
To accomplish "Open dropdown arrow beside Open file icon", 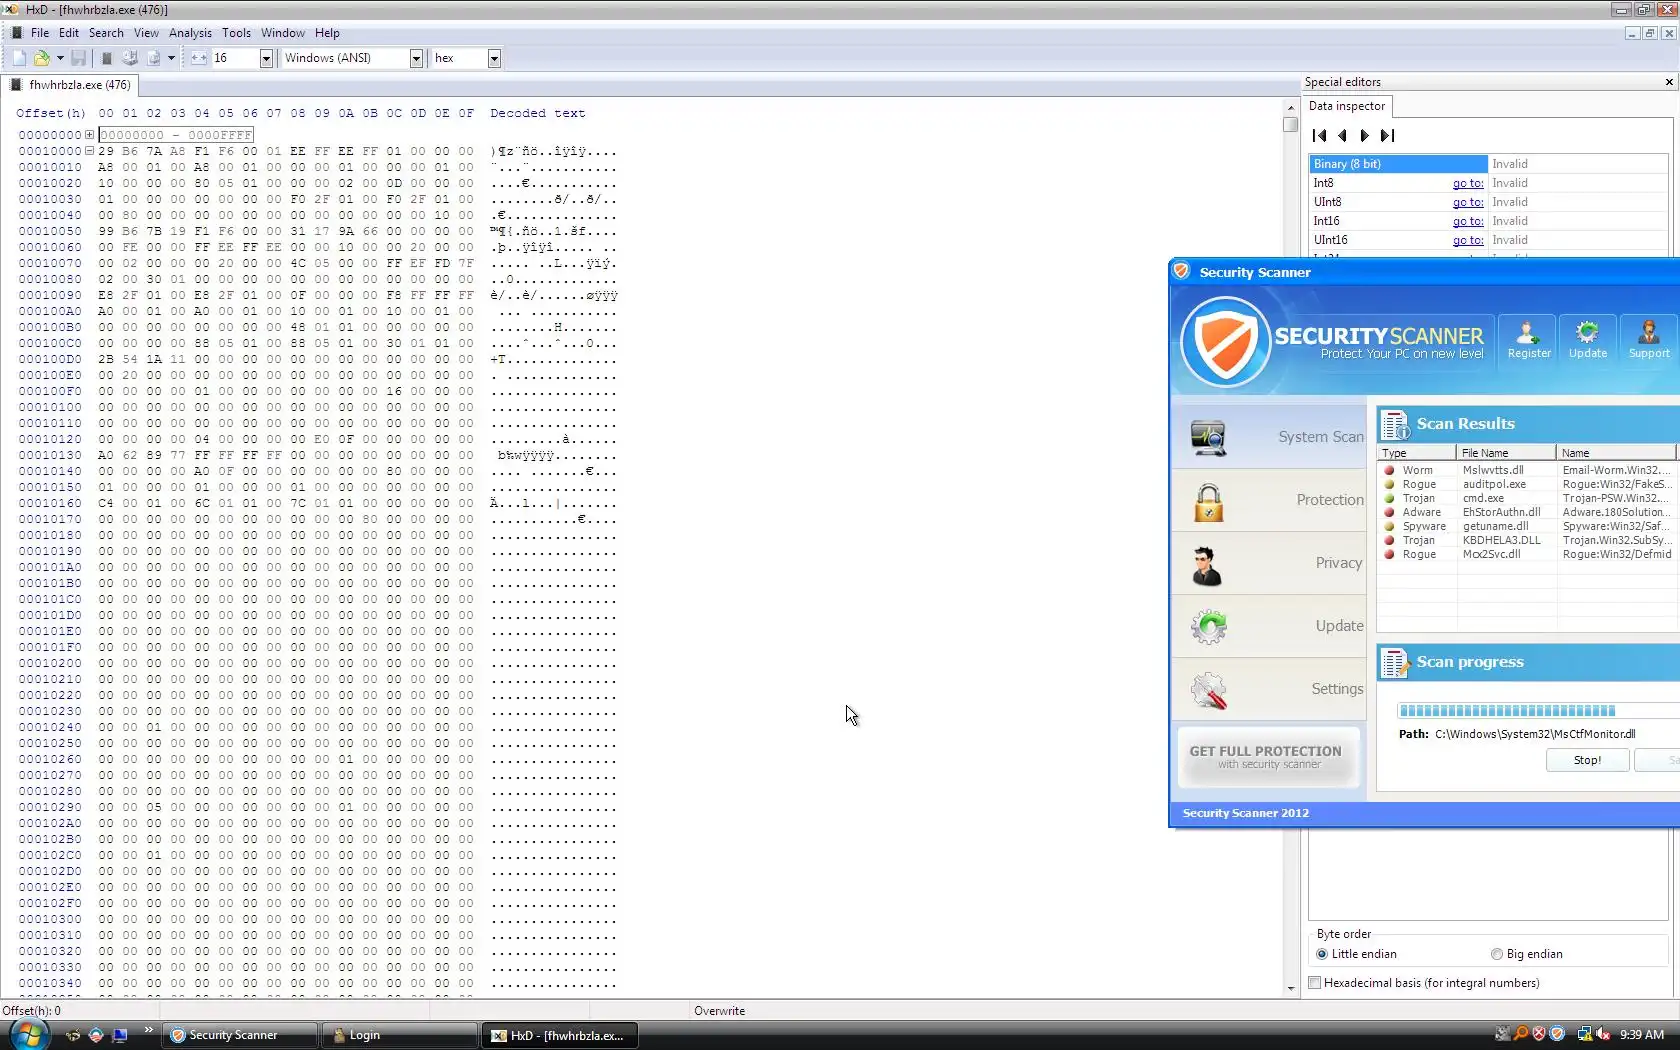I will [x=60, y=58].
